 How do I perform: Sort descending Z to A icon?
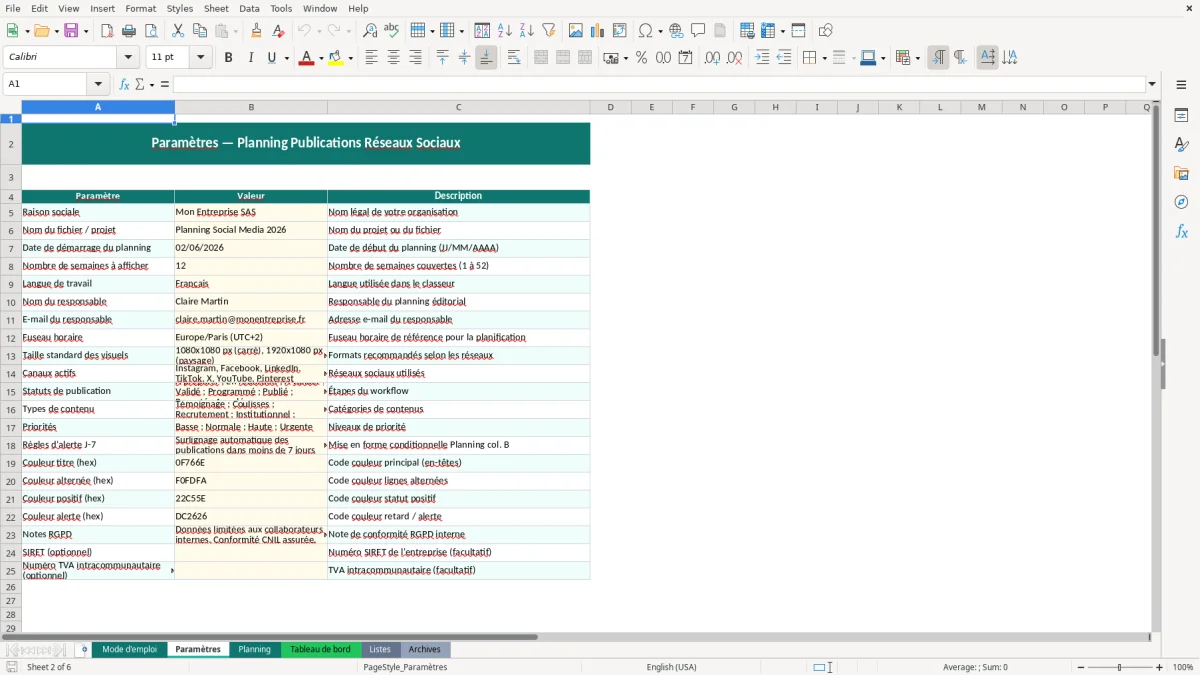[527, 31]
